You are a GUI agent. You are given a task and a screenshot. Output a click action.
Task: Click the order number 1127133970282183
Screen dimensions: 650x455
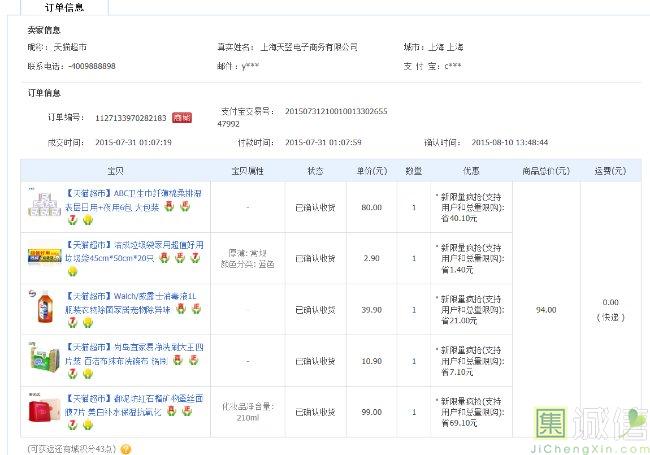pos(131,118)
